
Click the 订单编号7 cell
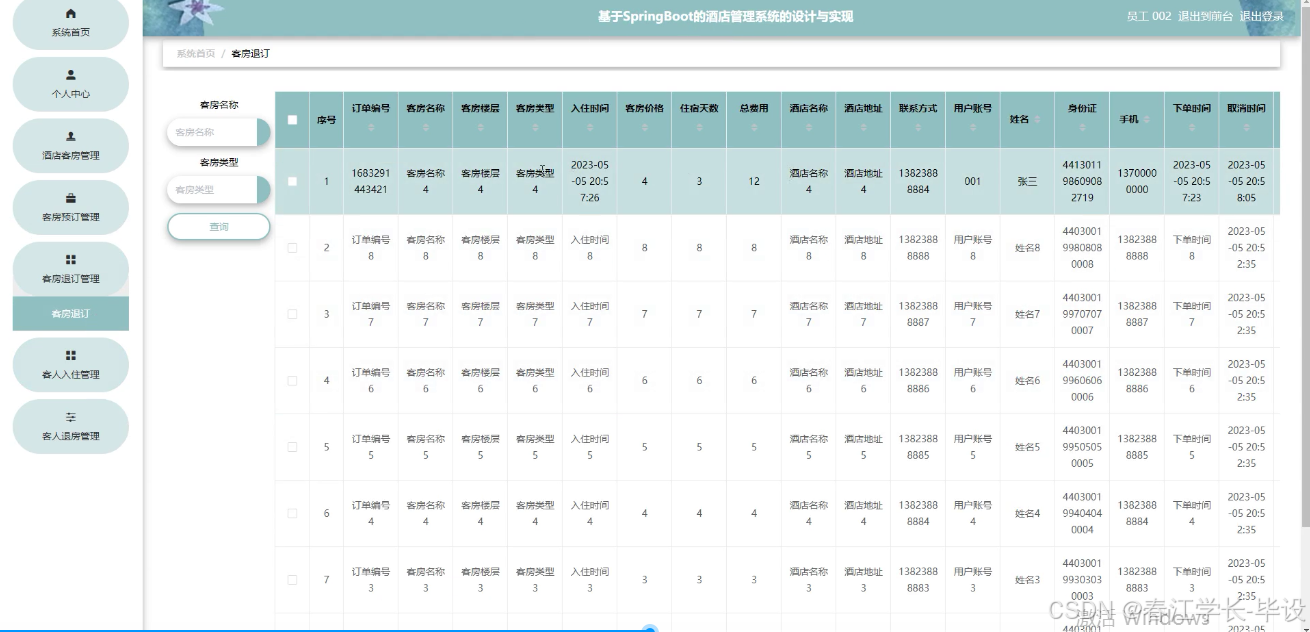(x=371, y=314)
